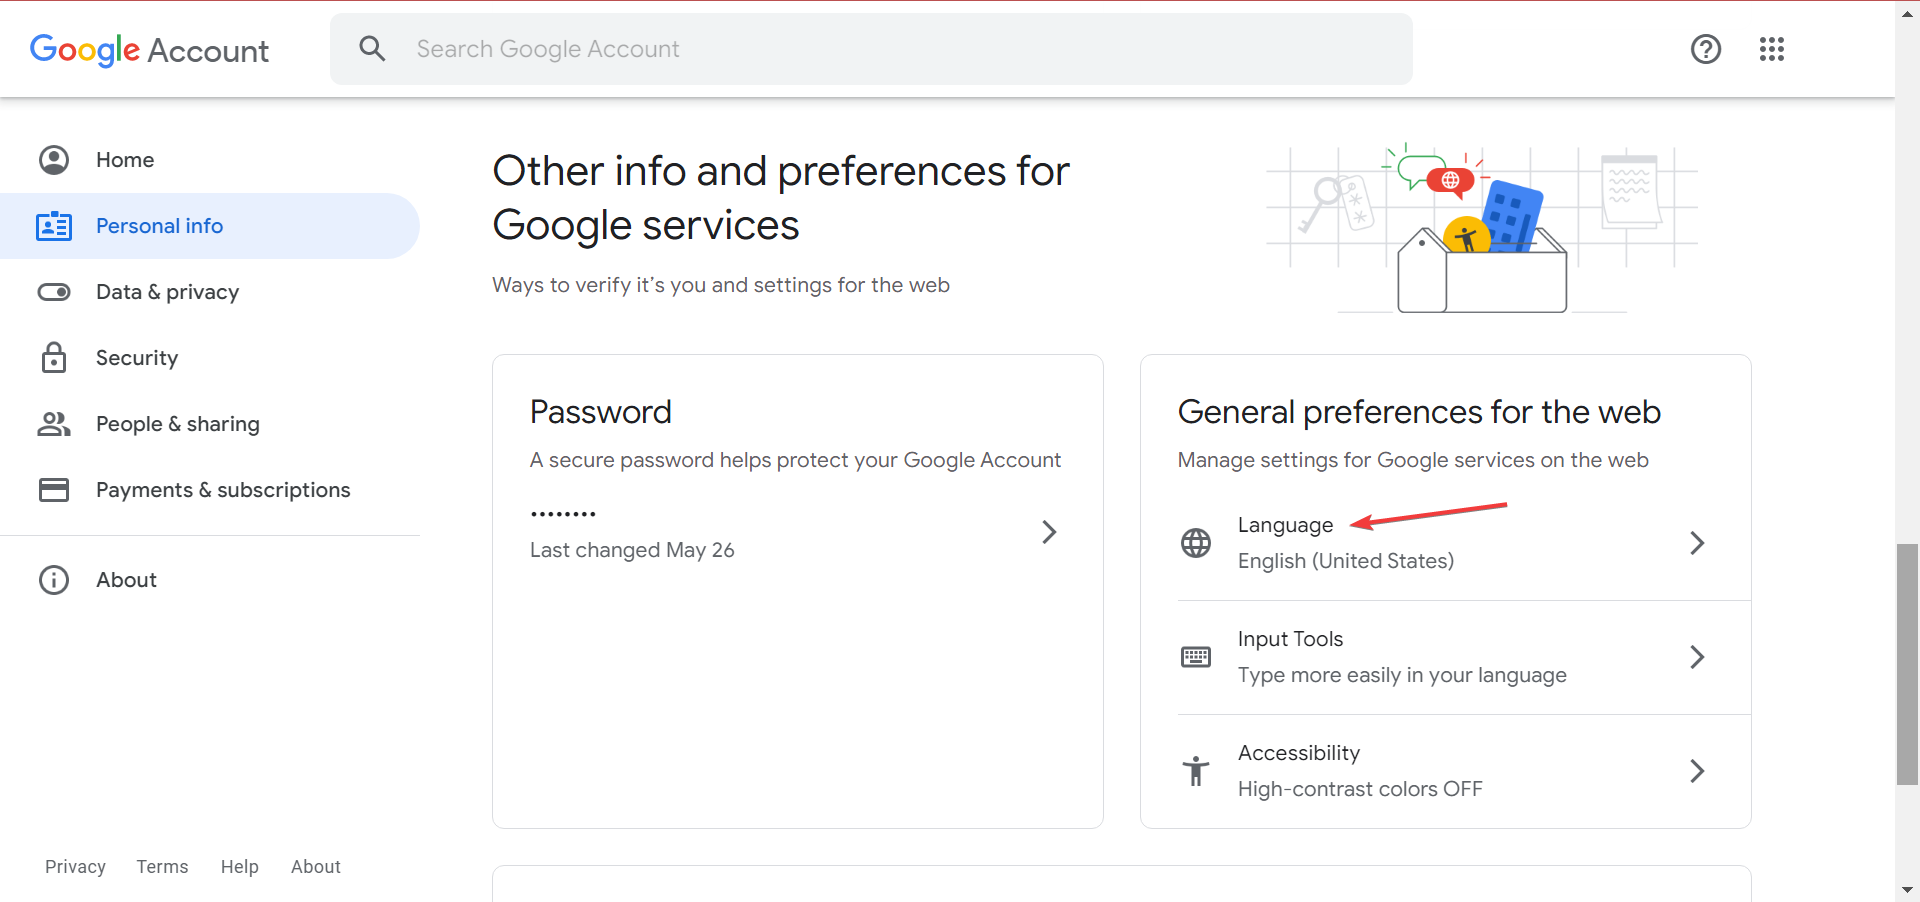This screenshot has width=1920, height=902.
Task: Click the Help footer link
Action: coord(240,867)
